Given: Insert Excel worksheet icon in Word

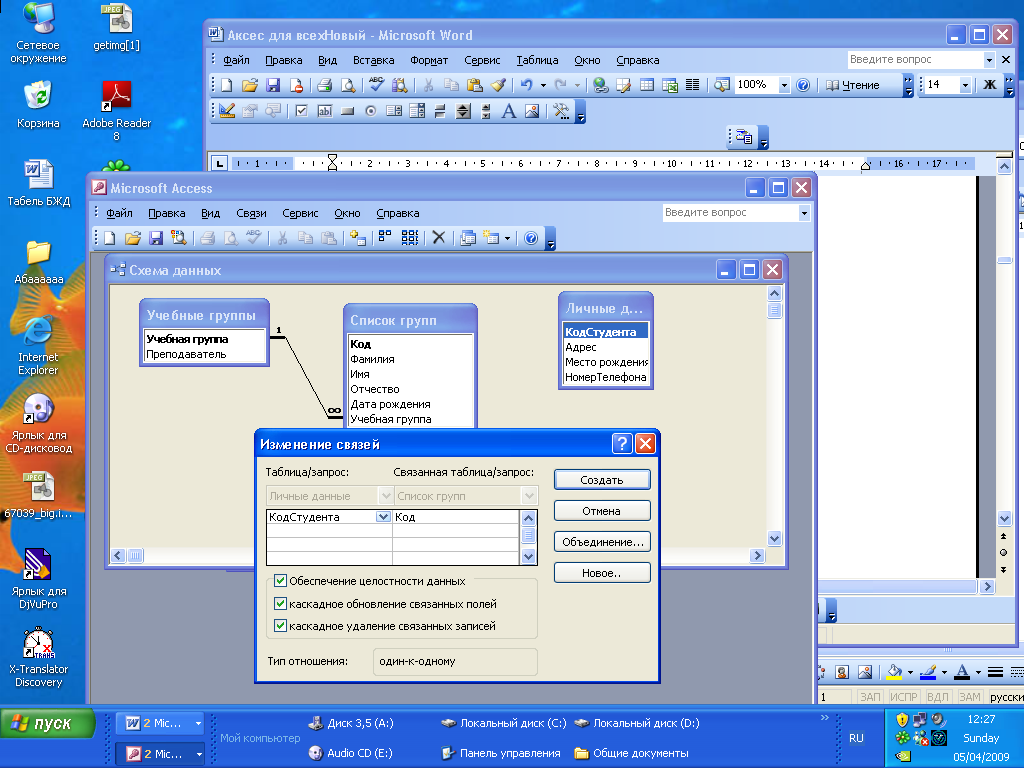Looking at the screenshot, I should click(x=670, y=85).
